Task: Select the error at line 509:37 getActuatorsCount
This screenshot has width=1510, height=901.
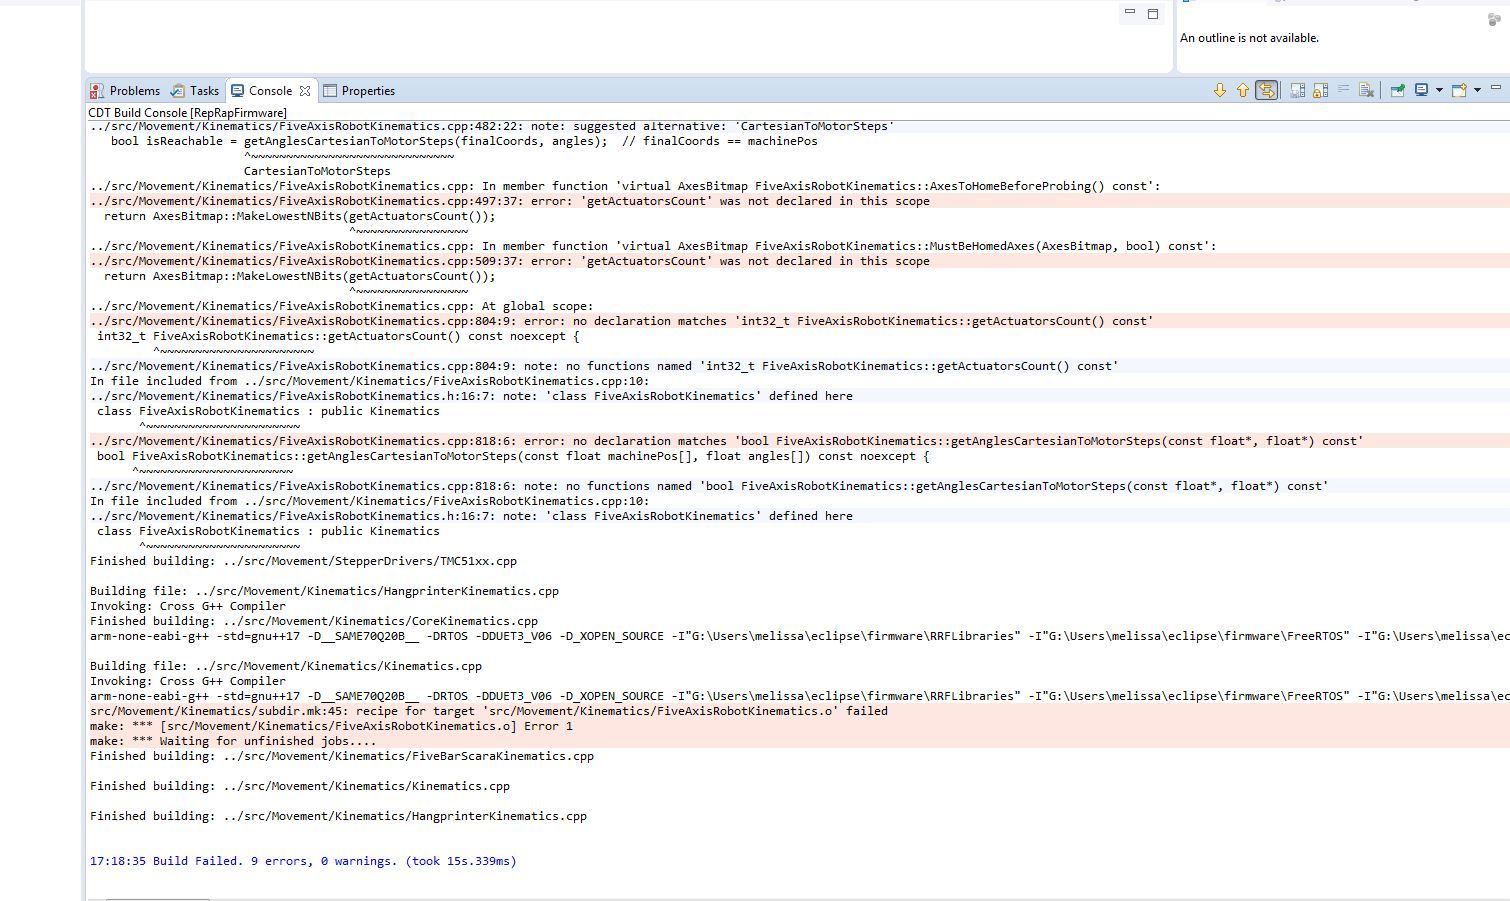Action: pos(510,261)
